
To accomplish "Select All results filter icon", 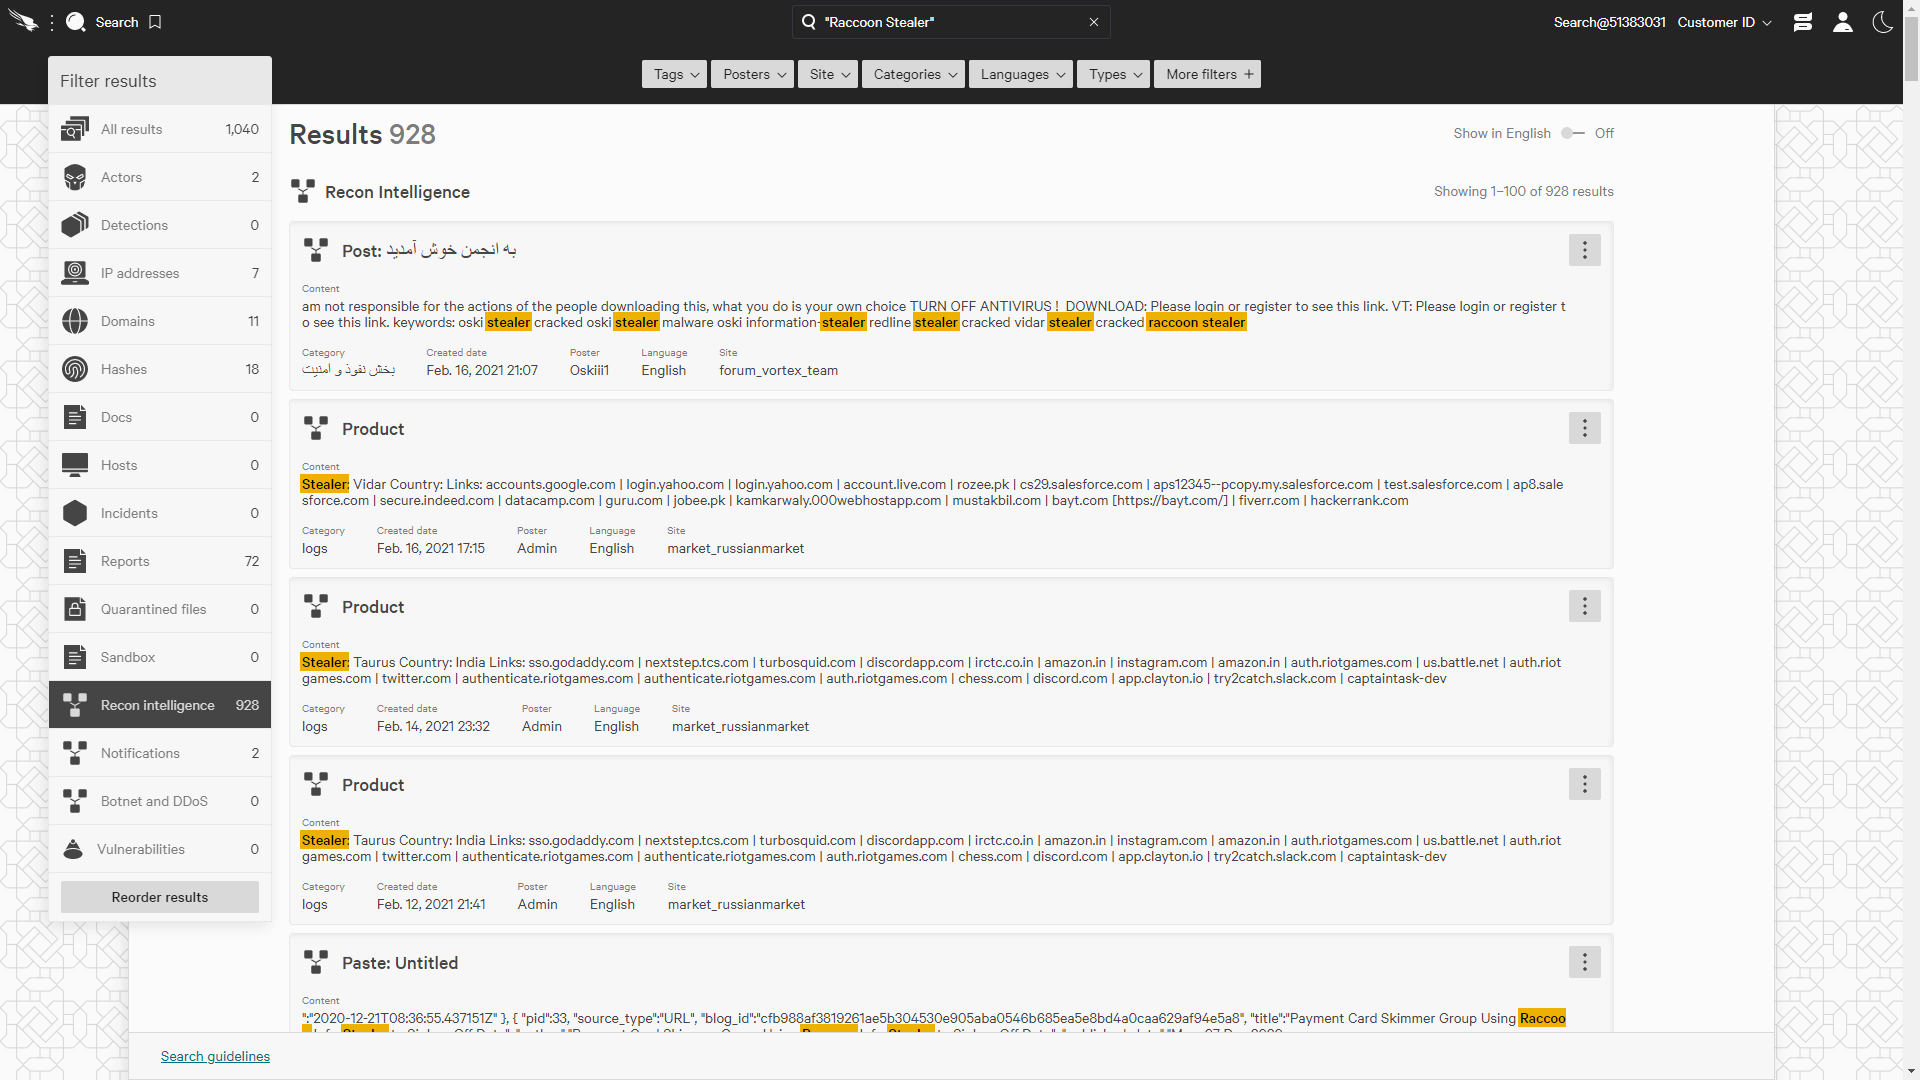I will 75,129.
